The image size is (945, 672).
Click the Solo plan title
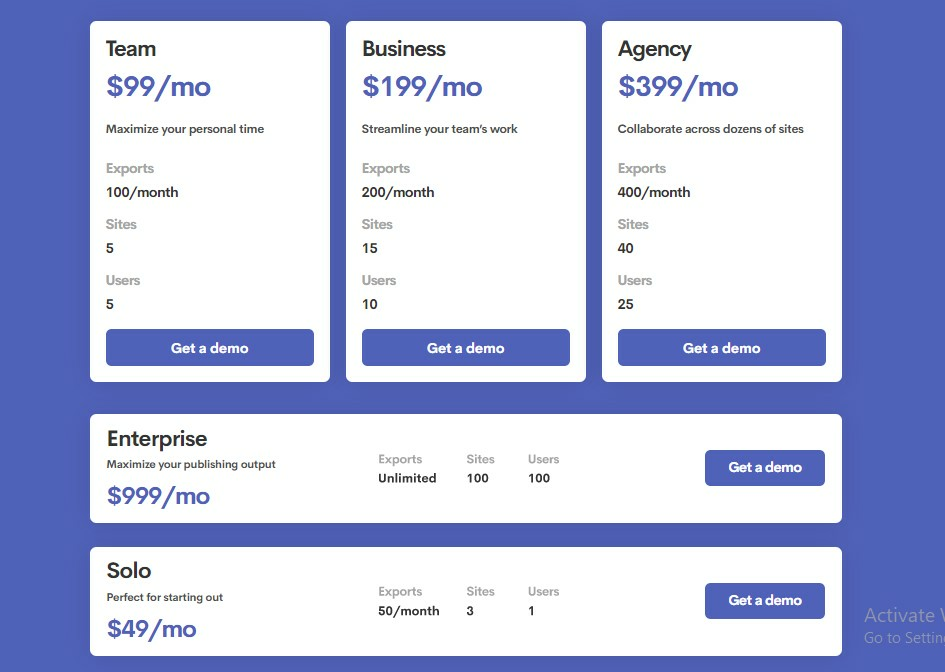pos(129,571)
